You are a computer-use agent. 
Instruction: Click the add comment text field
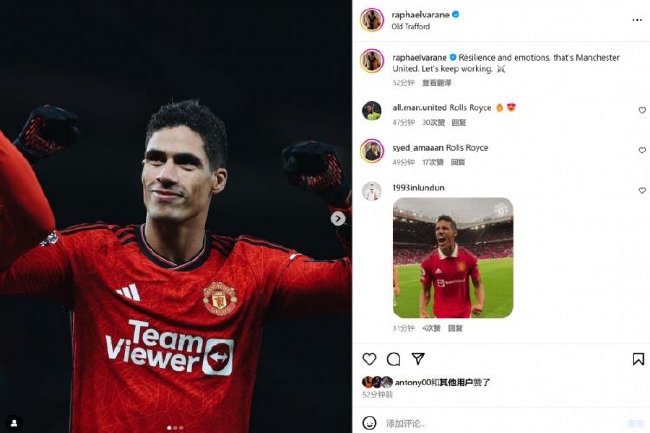[x=504, y=423]
